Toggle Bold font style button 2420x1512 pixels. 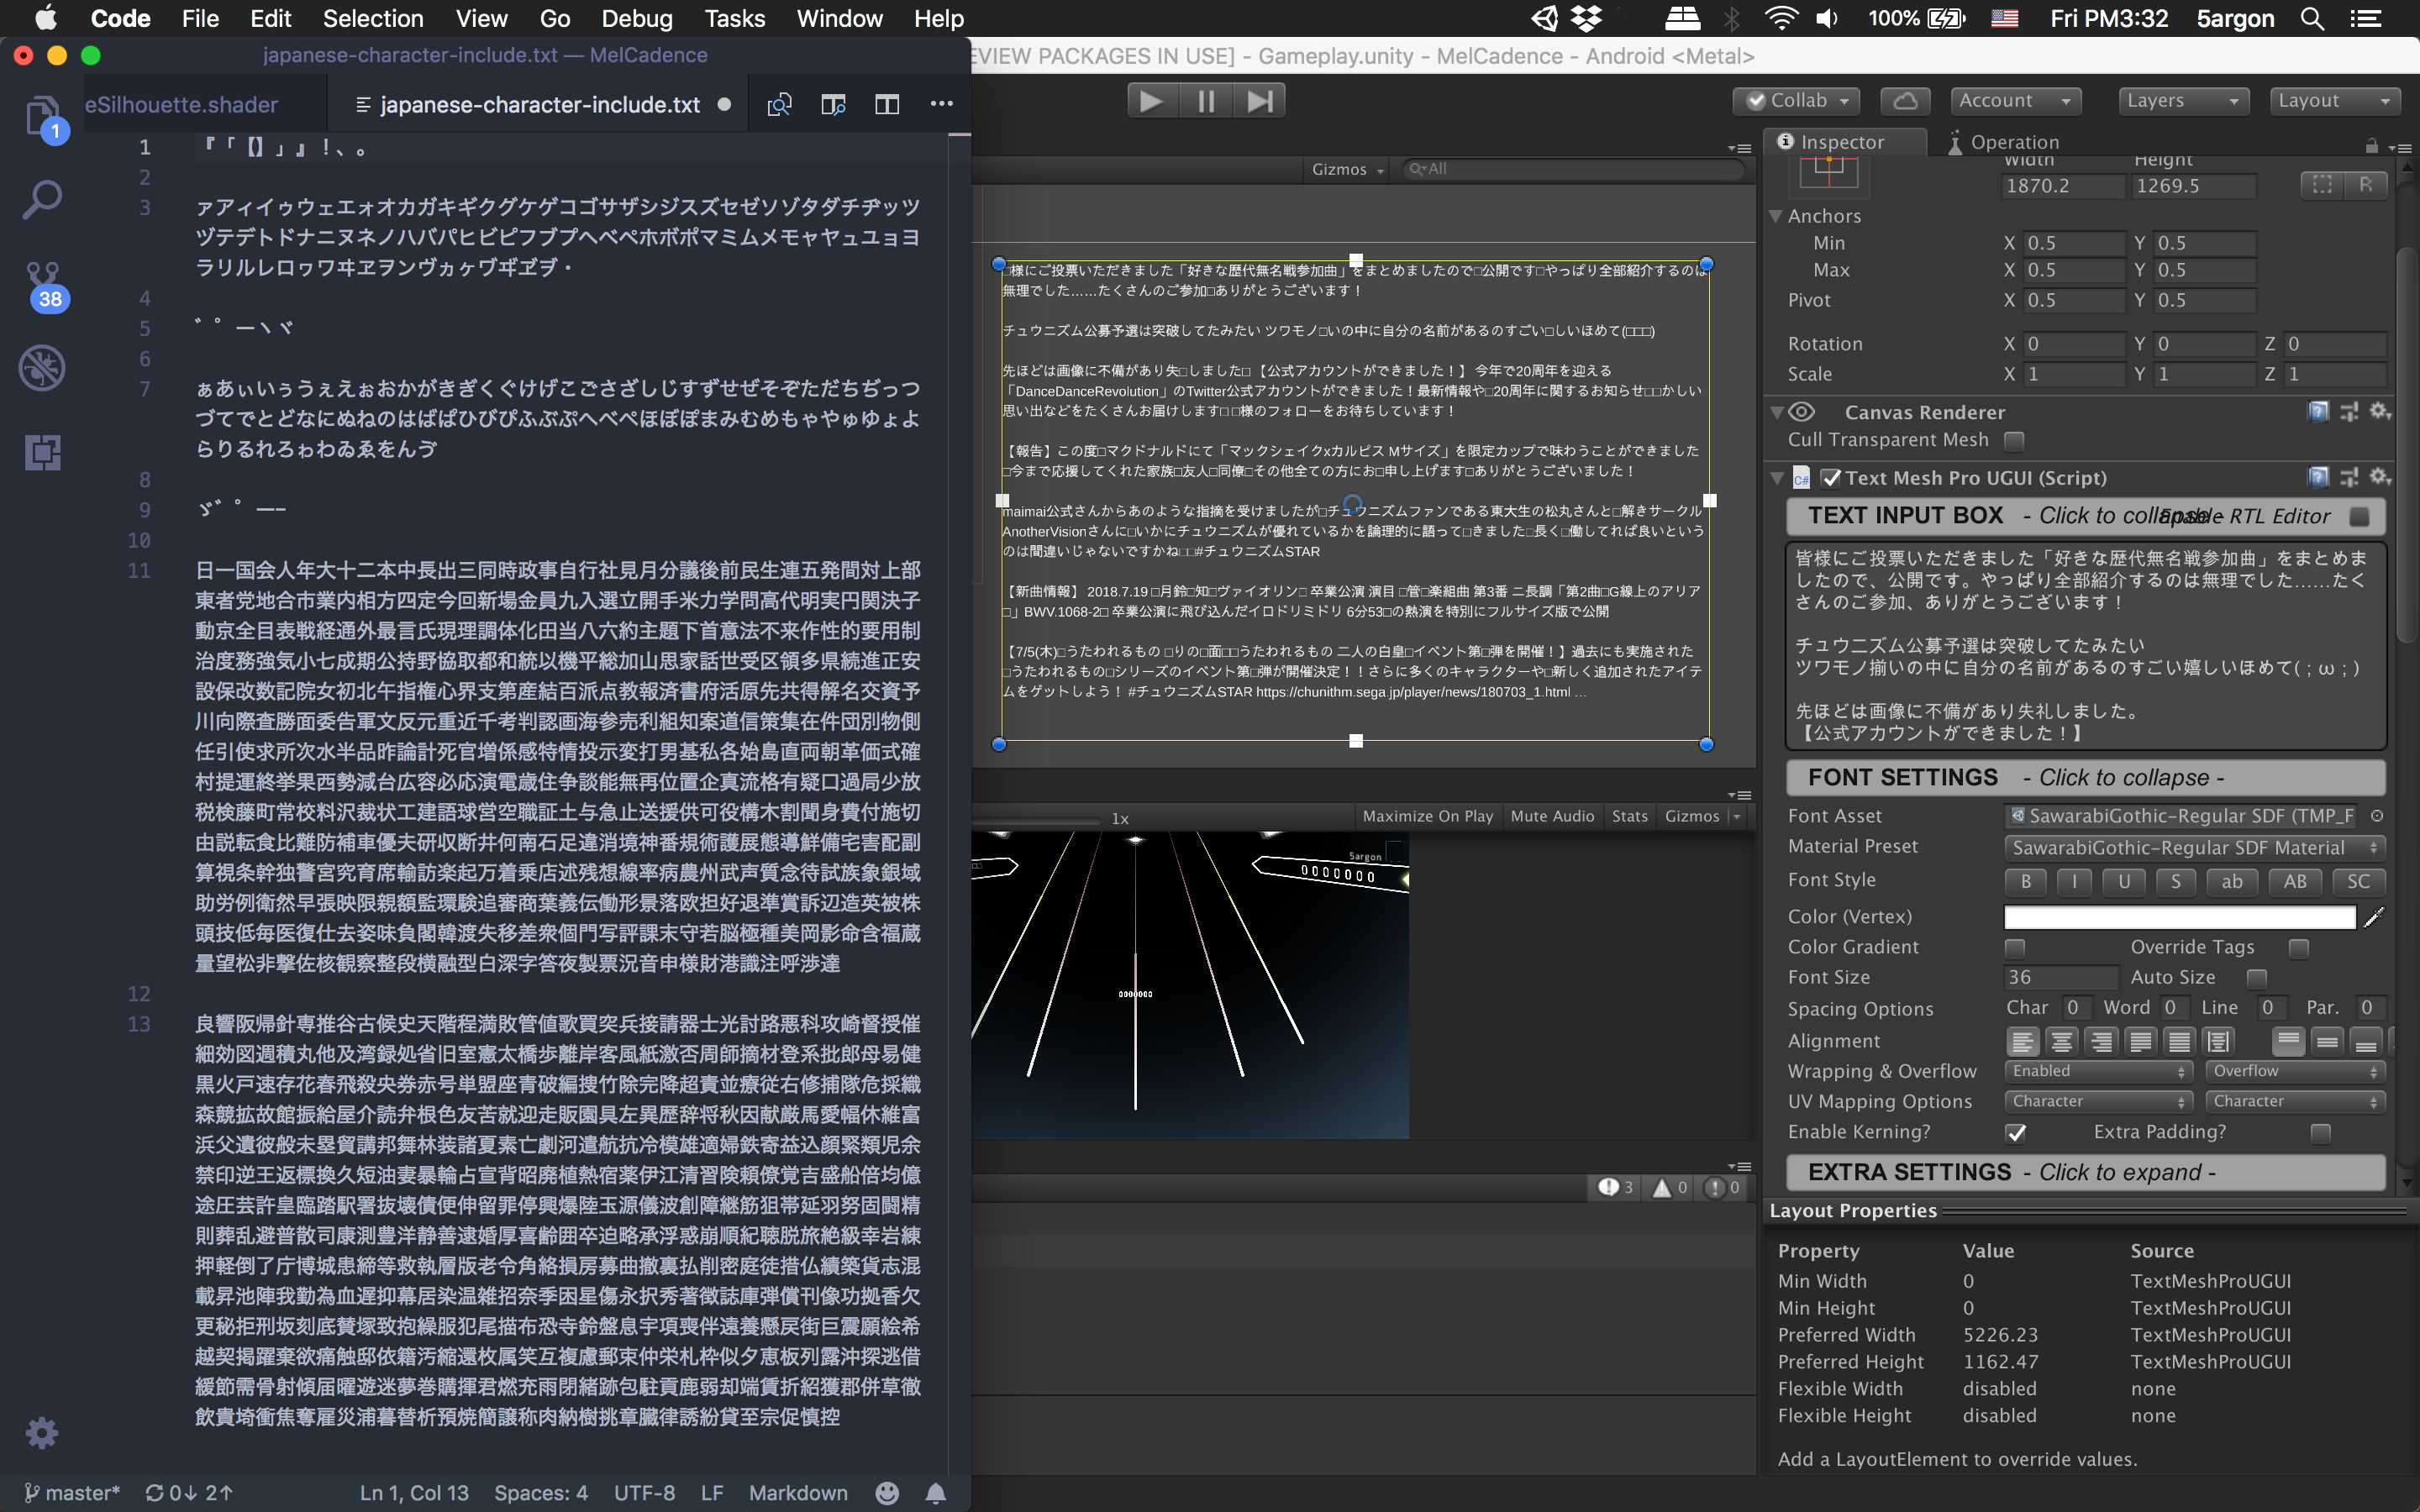tap(2026, 881)
